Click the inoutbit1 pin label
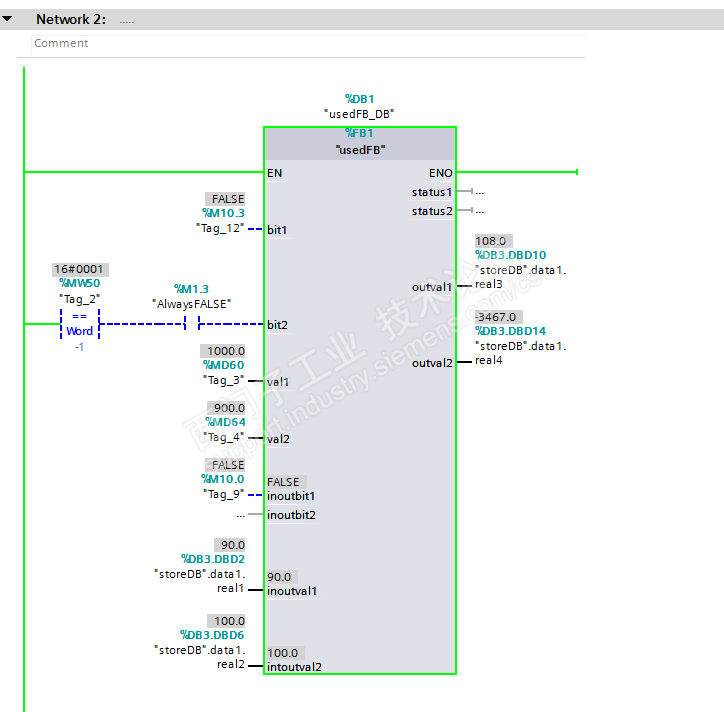Viewport: 724px width, 712px height. click(291, 496)
